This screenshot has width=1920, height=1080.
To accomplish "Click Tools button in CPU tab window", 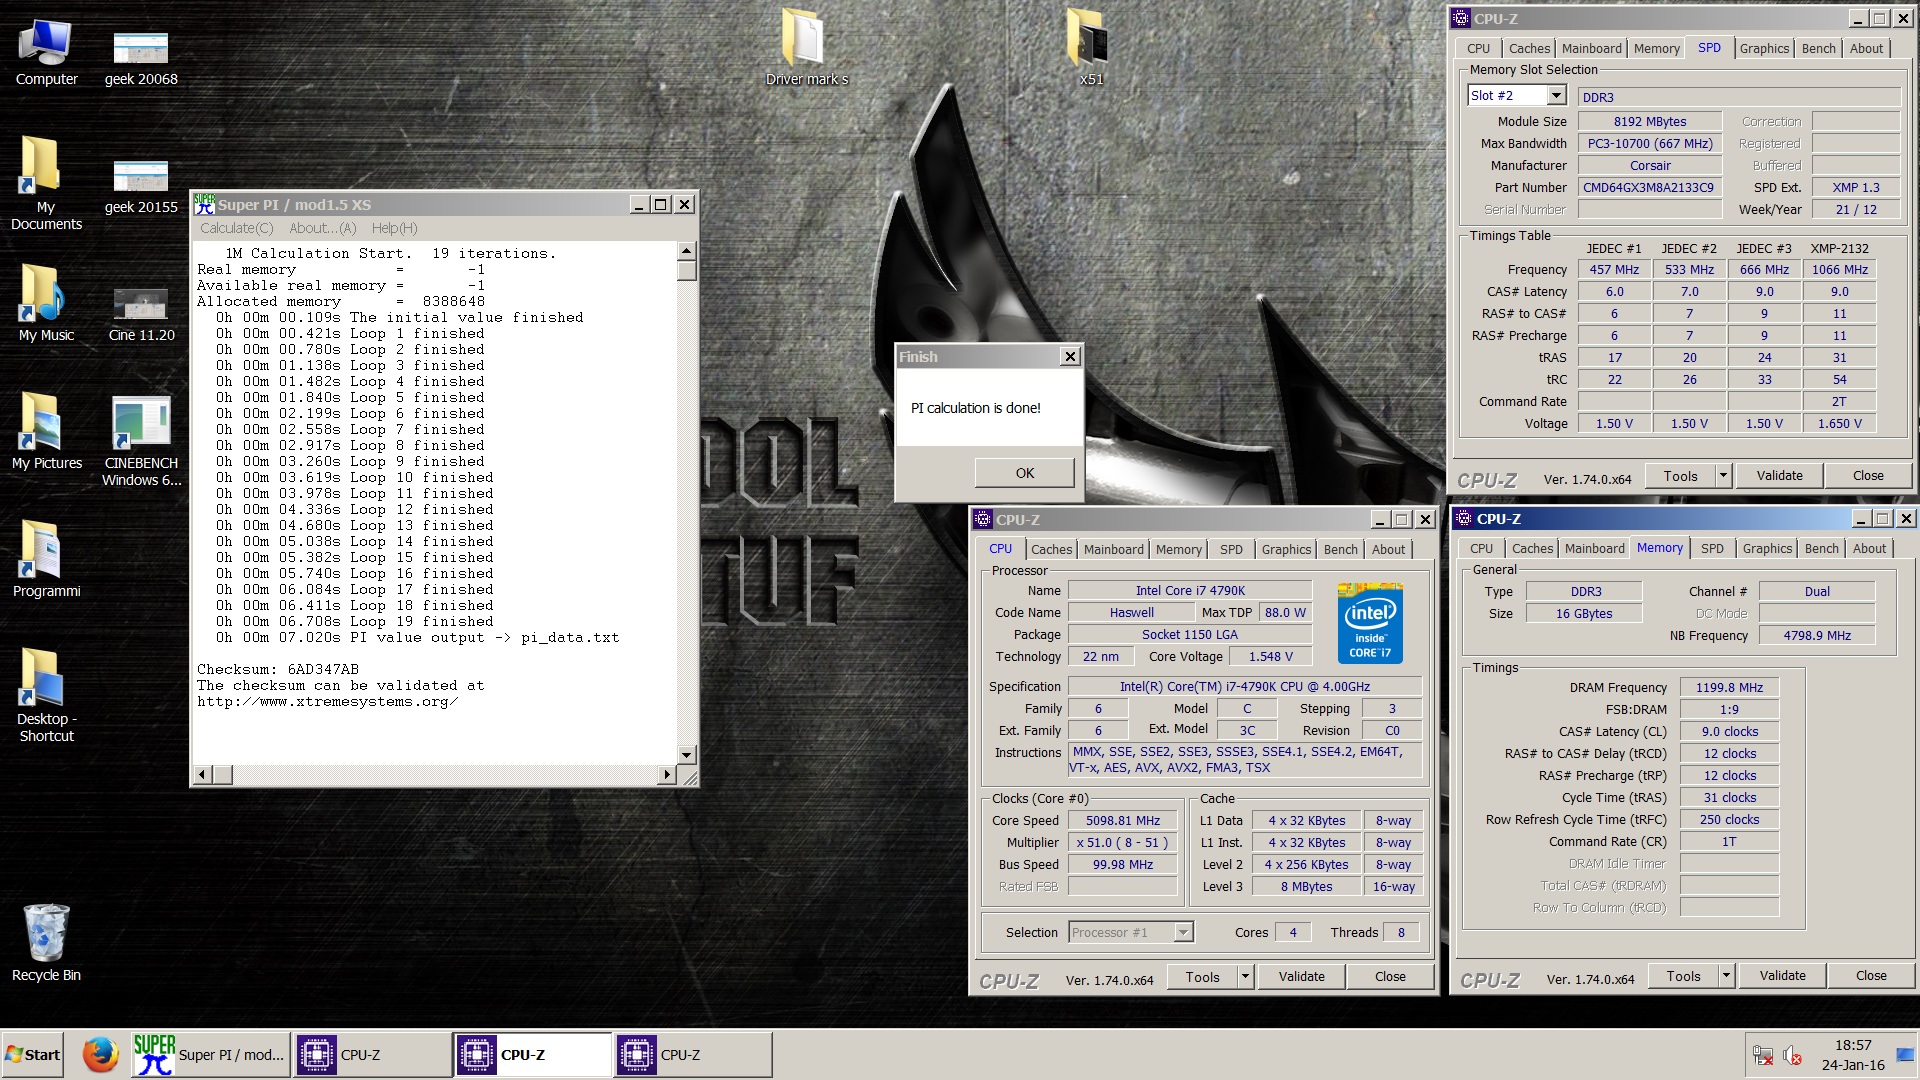I will pyautogui.click(x=1202, y=977).
